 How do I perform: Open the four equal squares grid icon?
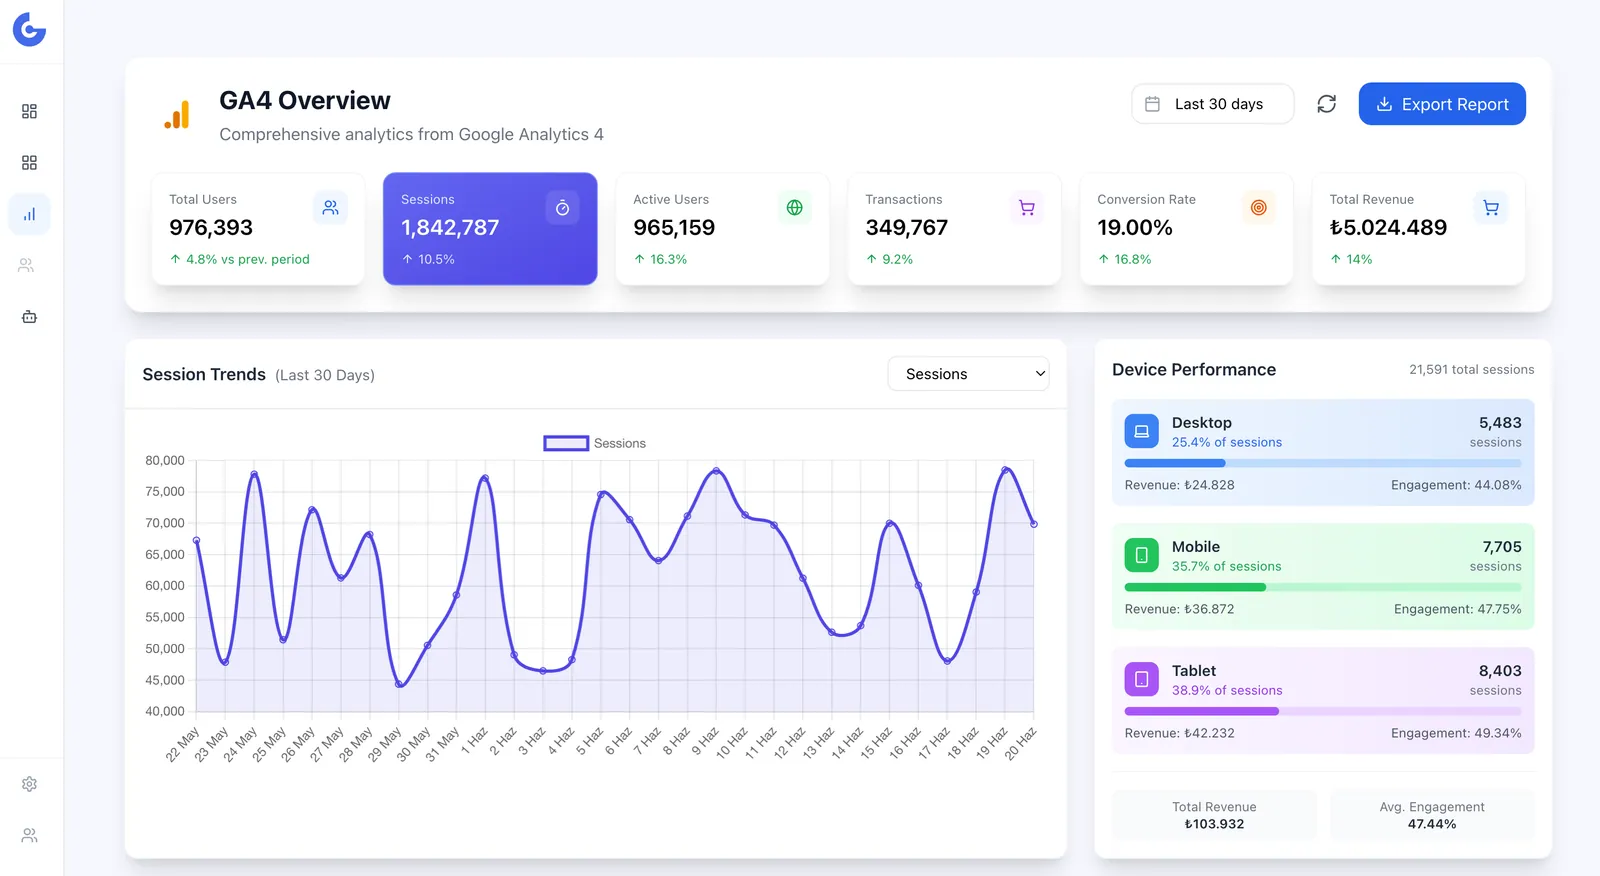click(x=29, y=162)
